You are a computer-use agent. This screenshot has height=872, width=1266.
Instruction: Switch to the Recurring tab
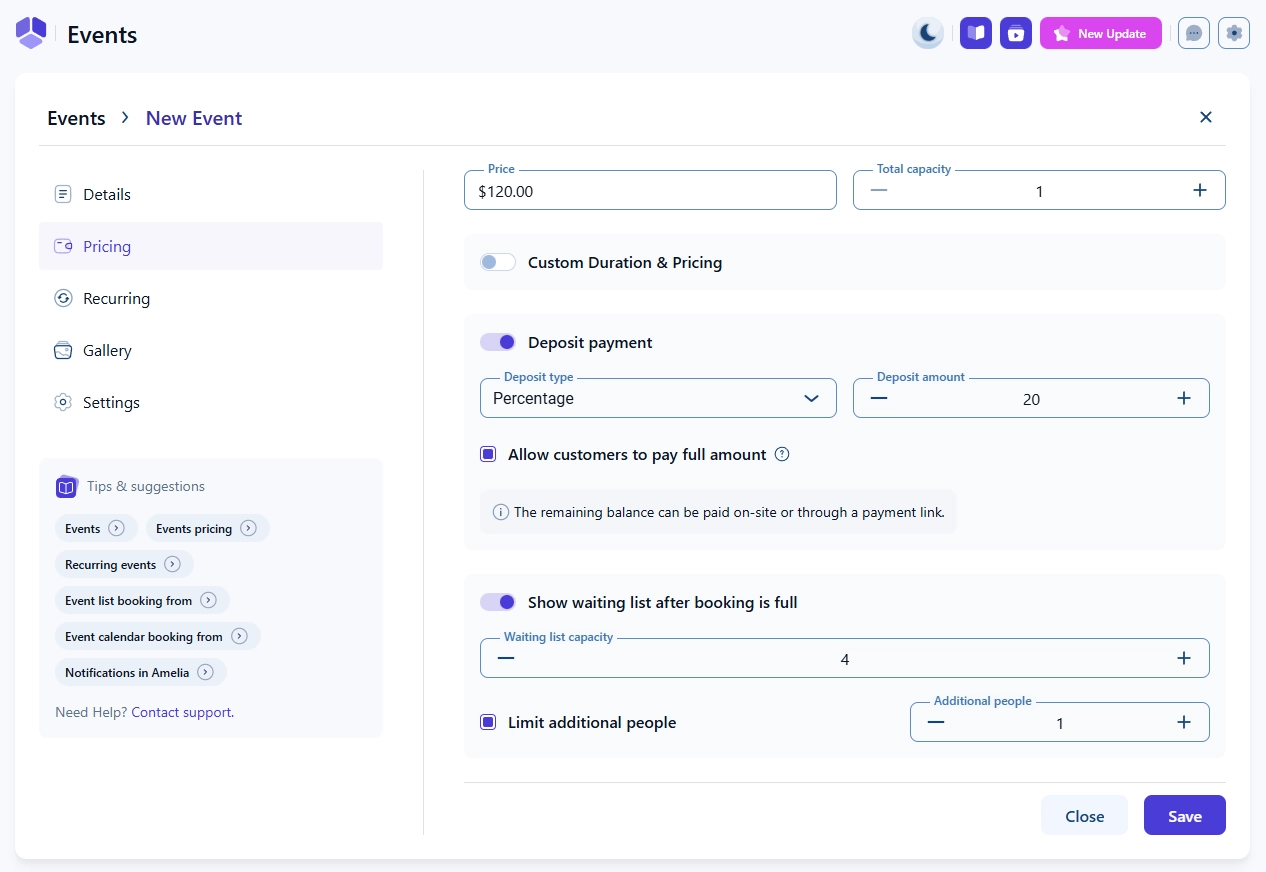click(116, 298)
